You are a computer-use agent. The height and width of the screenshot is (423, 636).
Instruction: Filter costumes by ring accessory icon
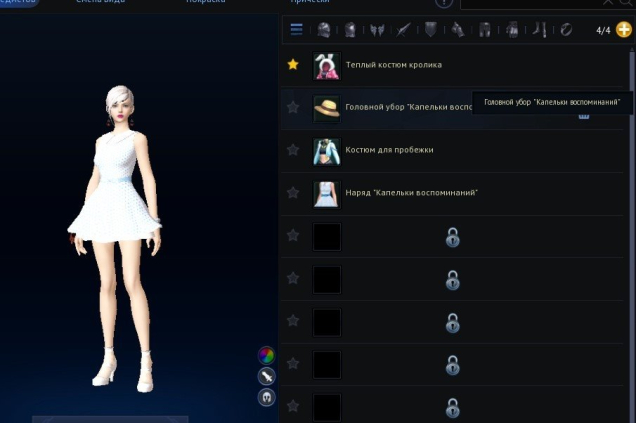pyautogui.click(x=565, y=30)
